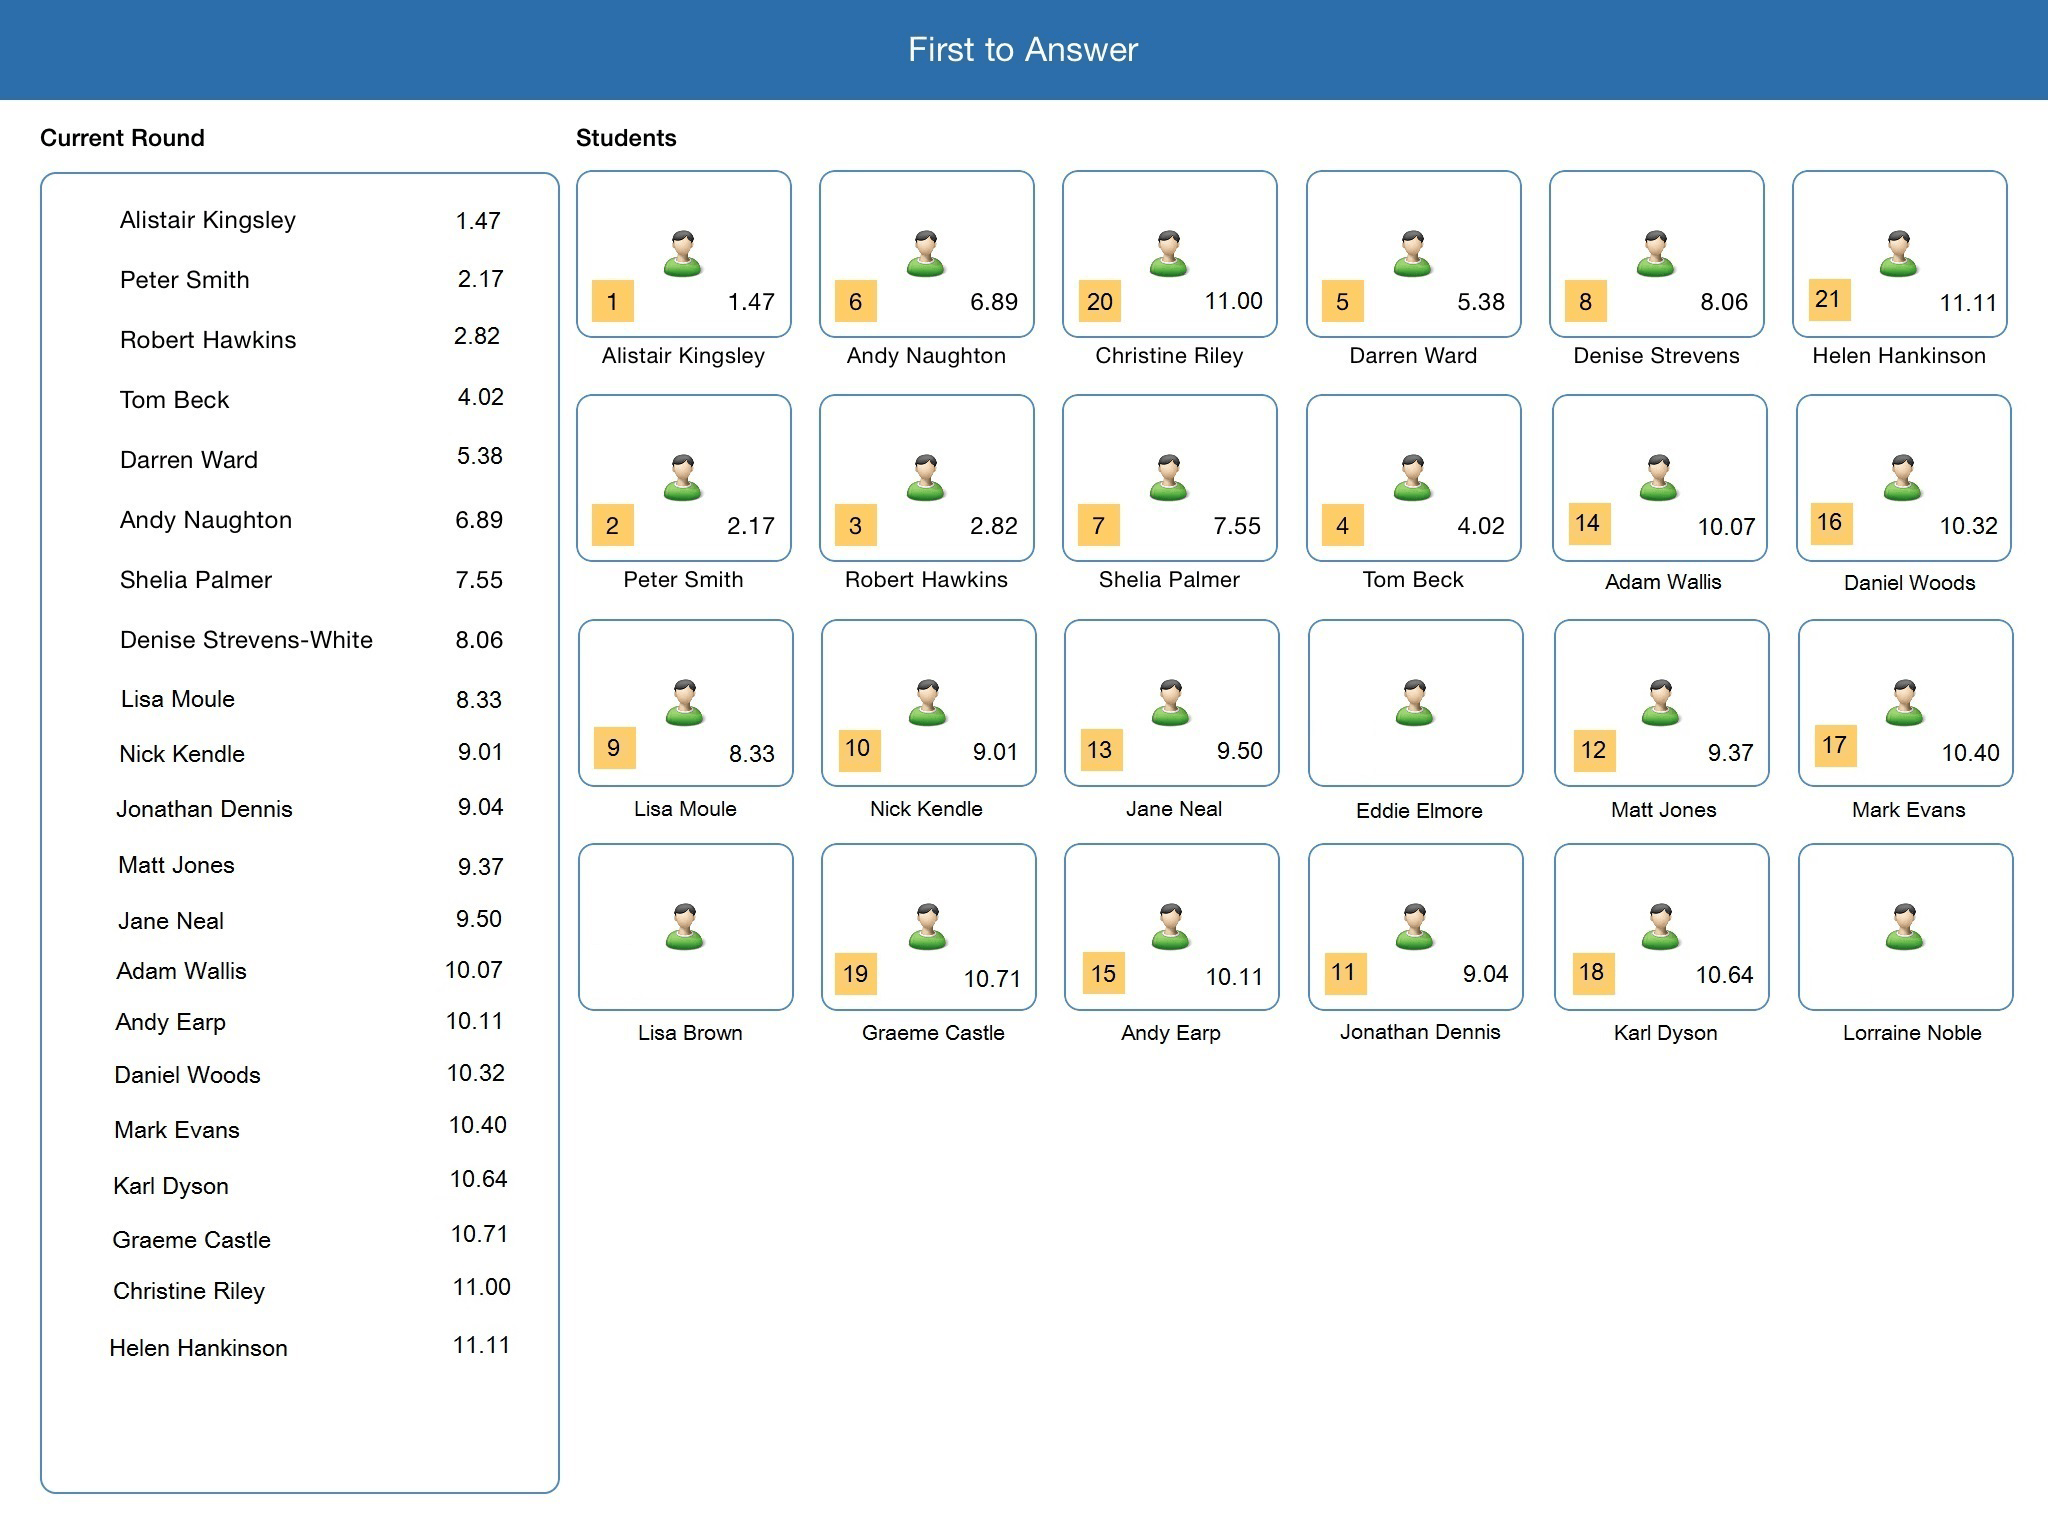Select Jonathan Dennis's student avatar icon
Image resolution: width=2048 pixels, height=1536 pixels.
[1414, 926]
